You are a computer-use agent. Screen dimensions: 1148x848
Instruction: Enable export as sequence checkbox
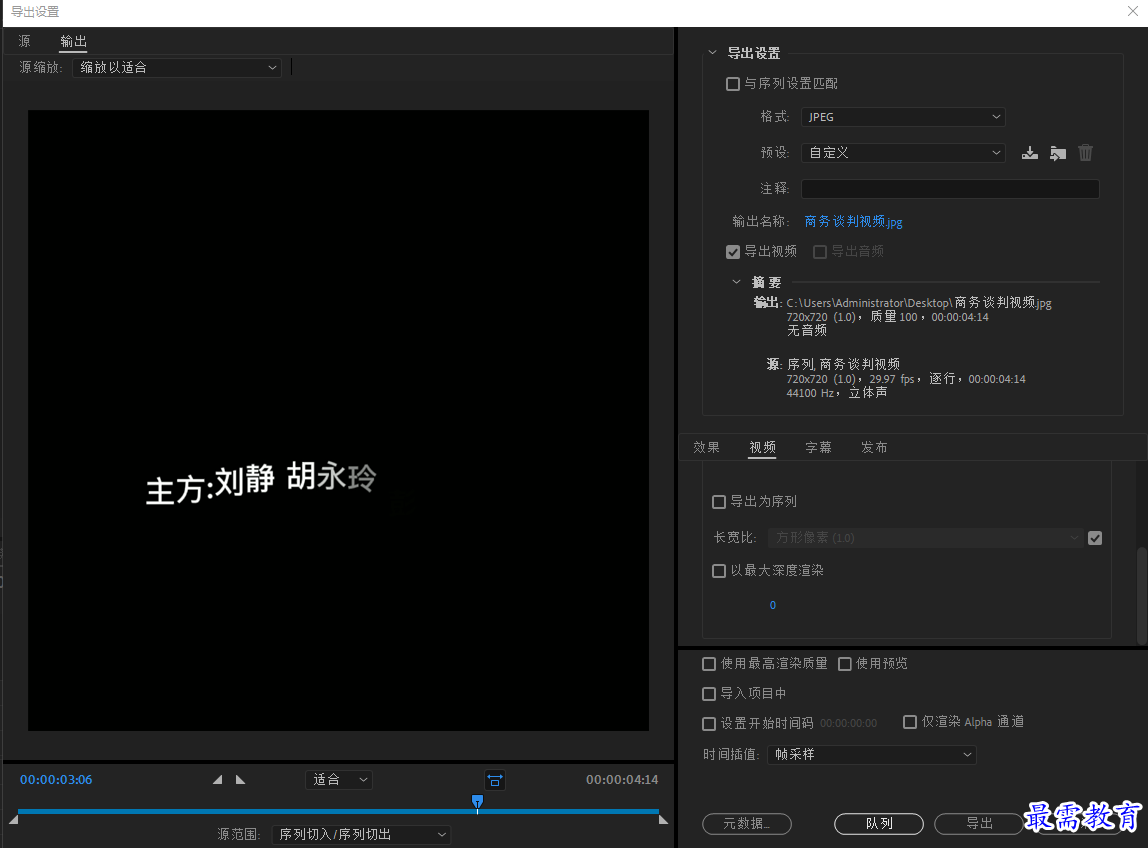tap(718, 502)
